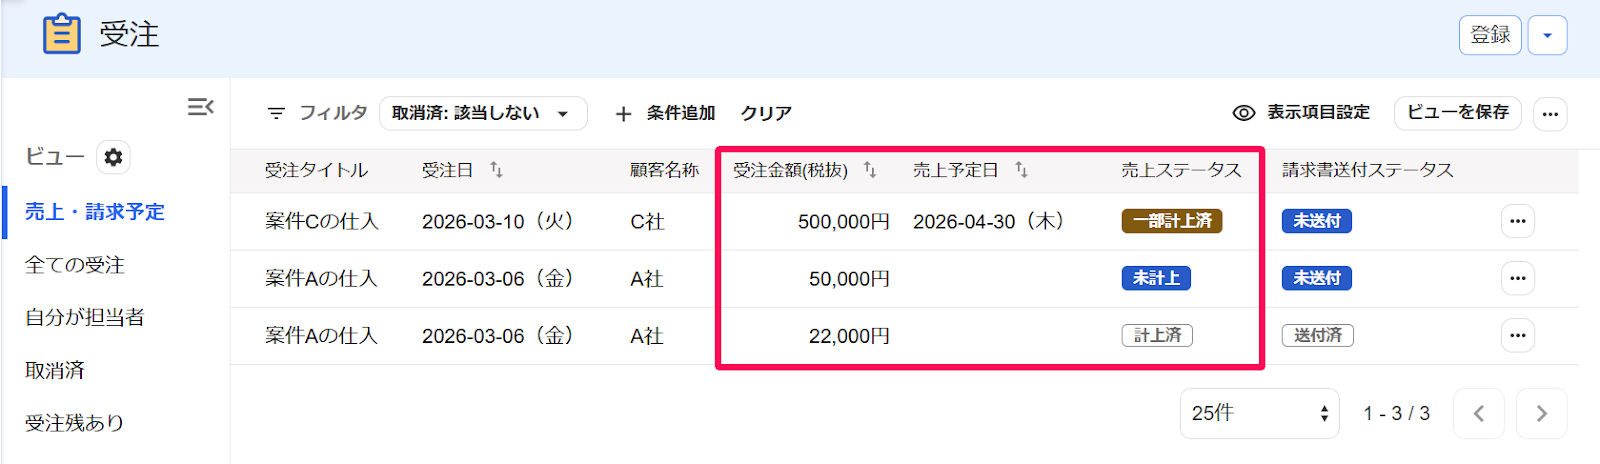Open row menu for 案件Cの仕入
Viewport: 1600px width, 464px height.
(x=1518, y=221)
